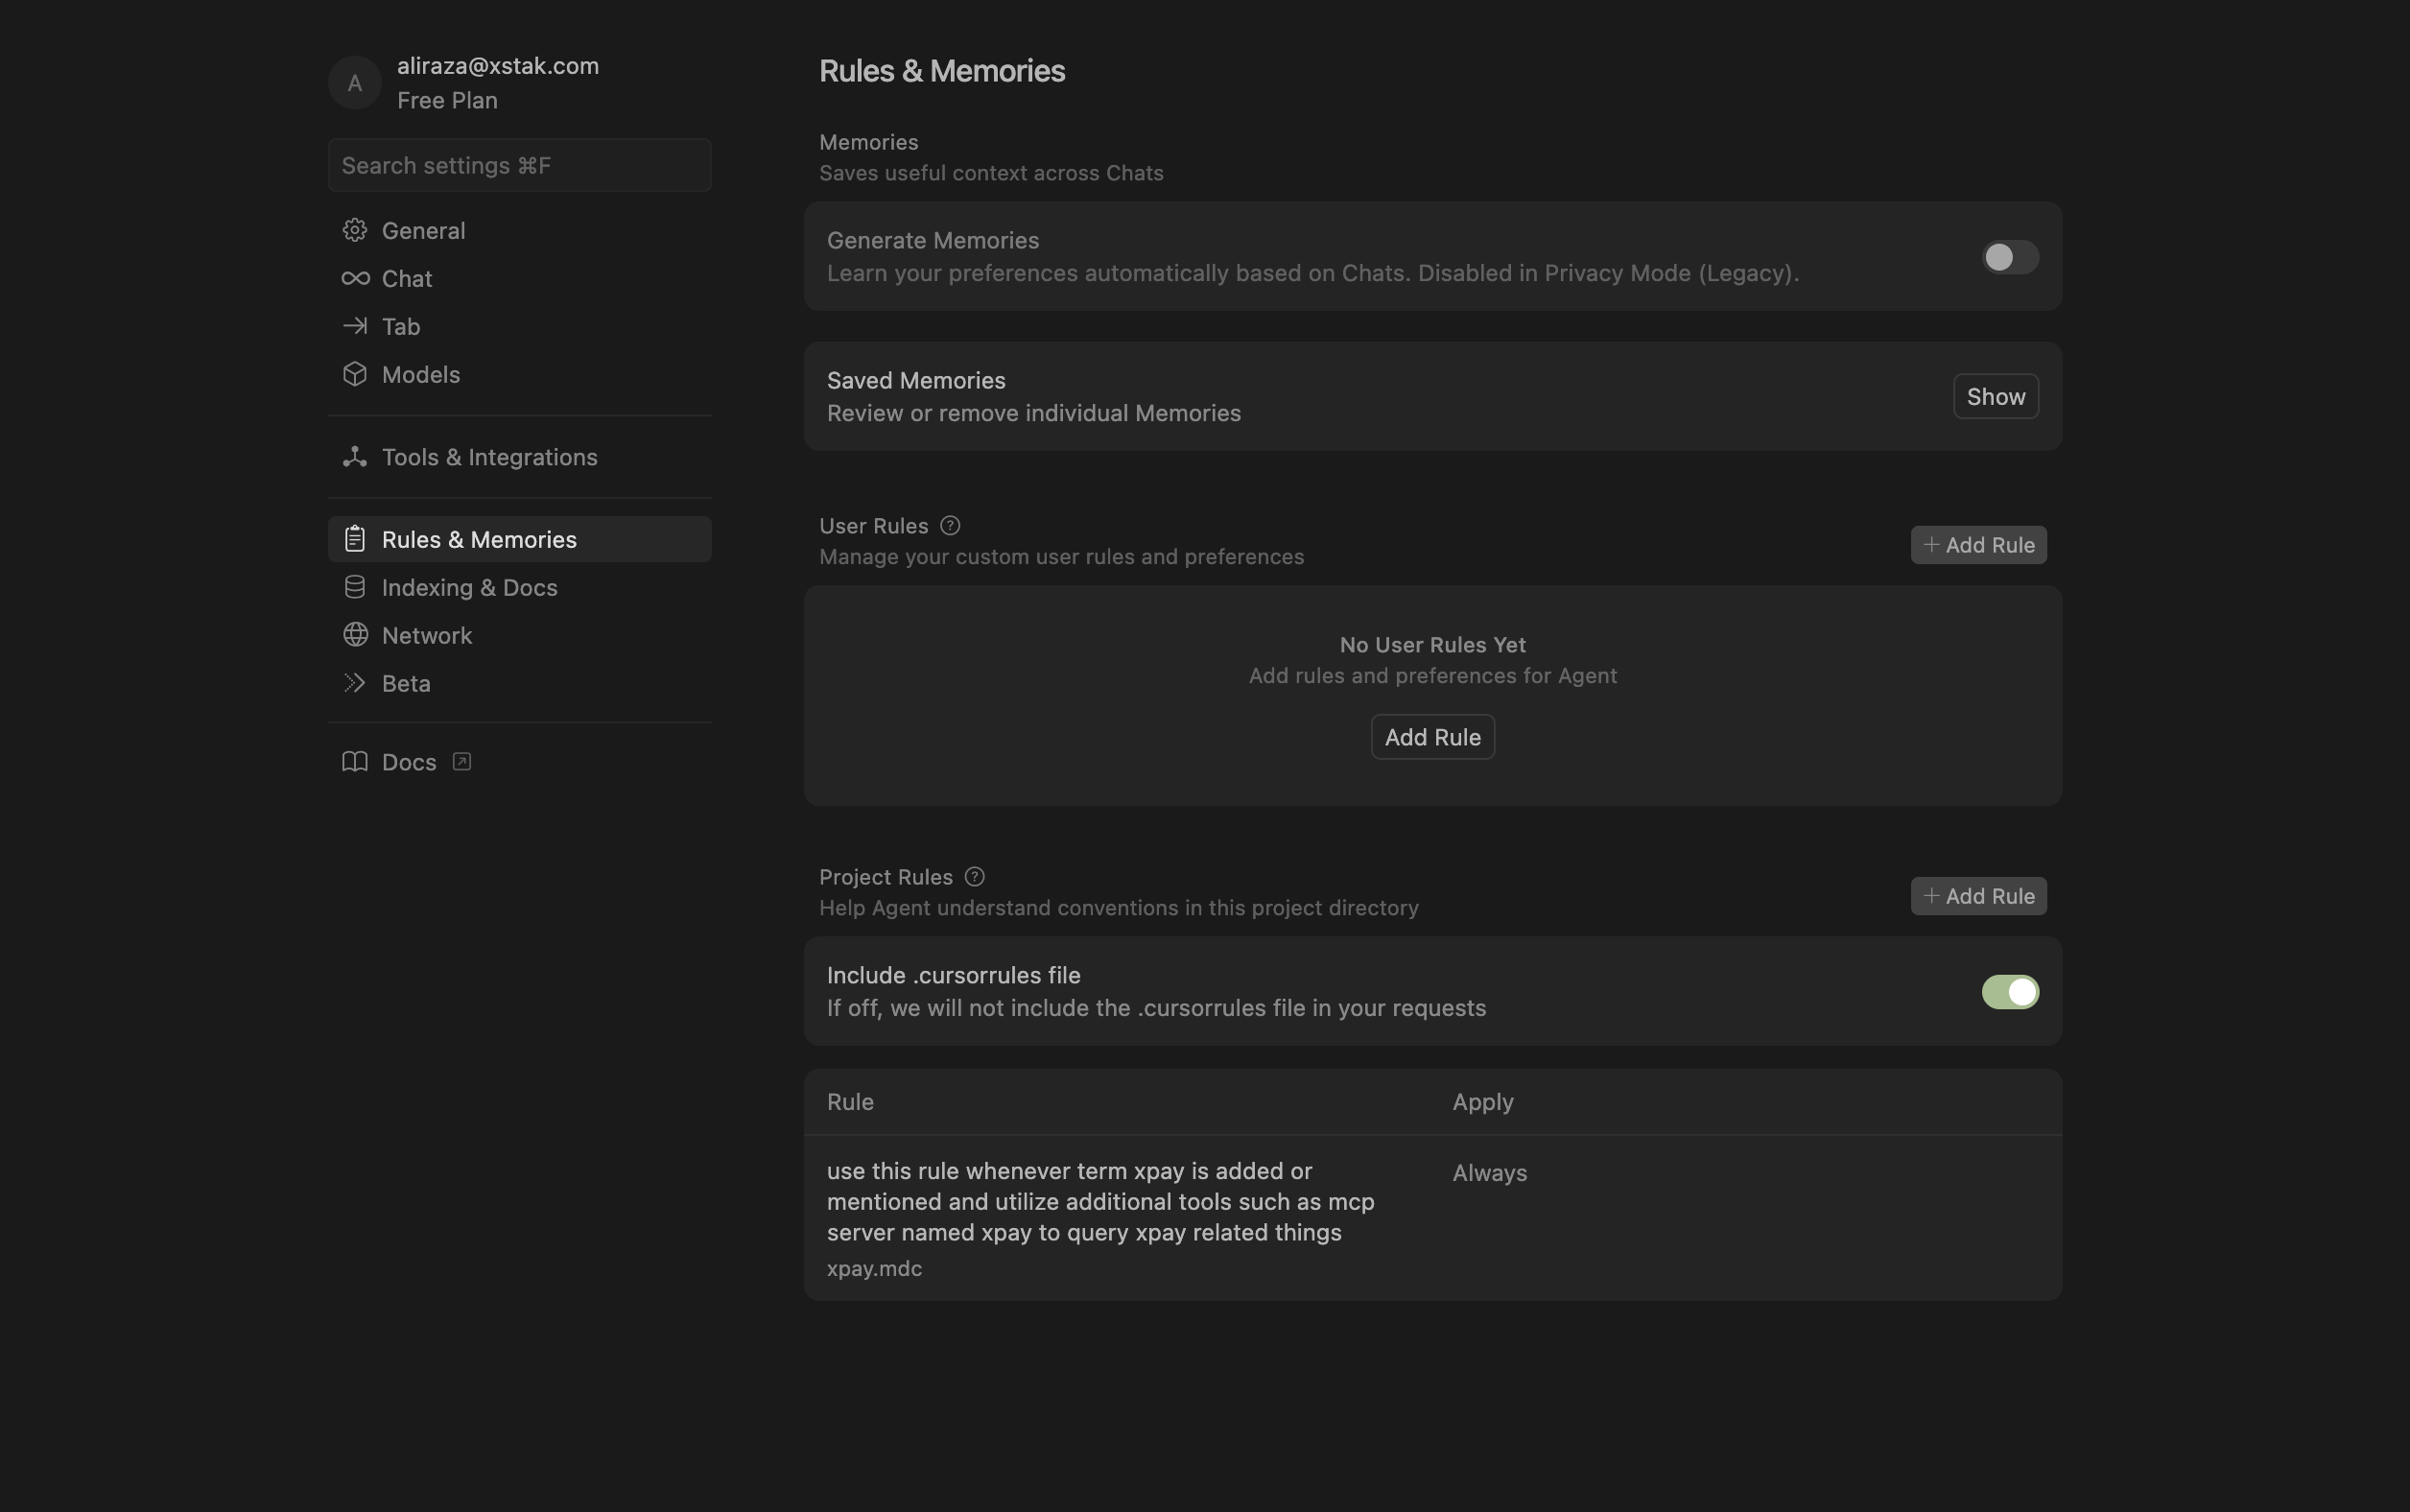Click the Rules & Memories clipboard icon
The image size is (2410, 1512).
click(355, 539)
